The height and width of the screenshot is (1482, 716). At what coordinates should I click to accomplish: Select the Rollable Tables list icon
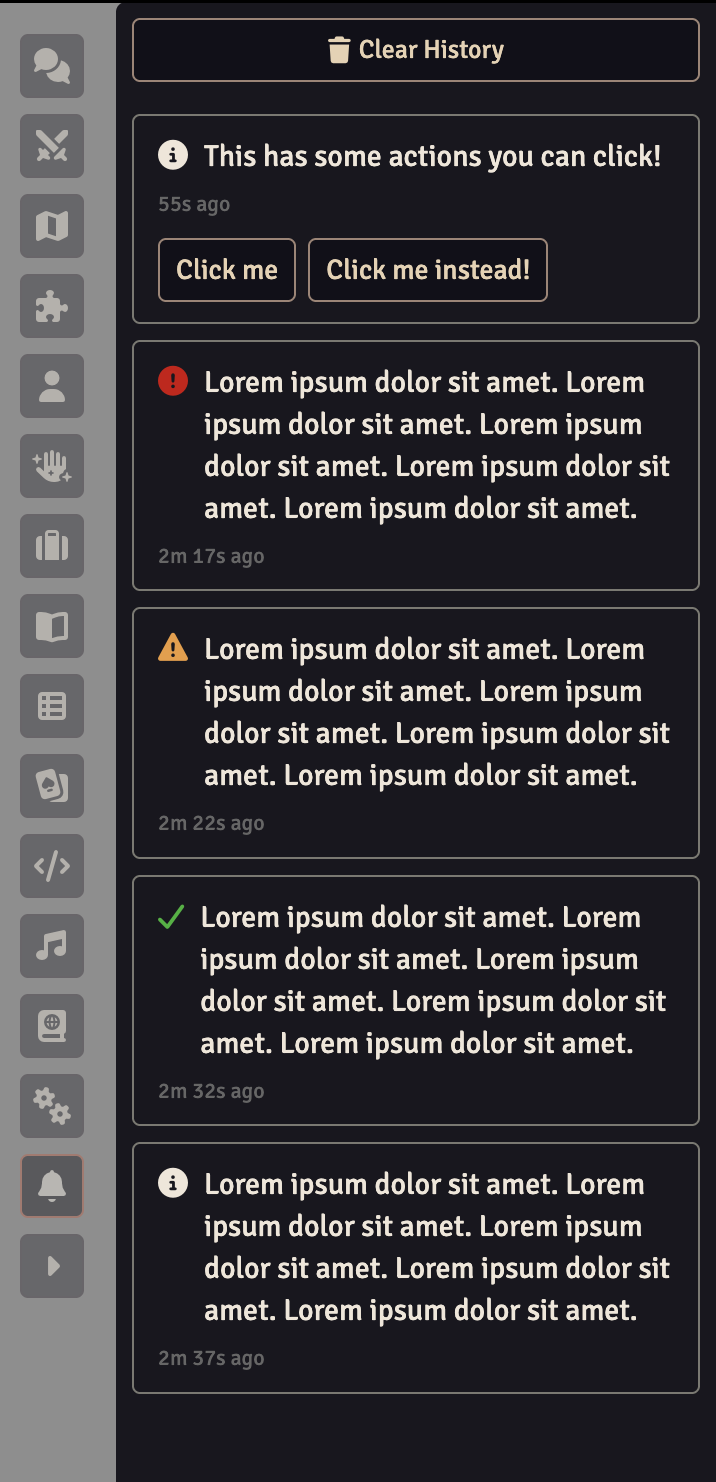coord(52,706)
